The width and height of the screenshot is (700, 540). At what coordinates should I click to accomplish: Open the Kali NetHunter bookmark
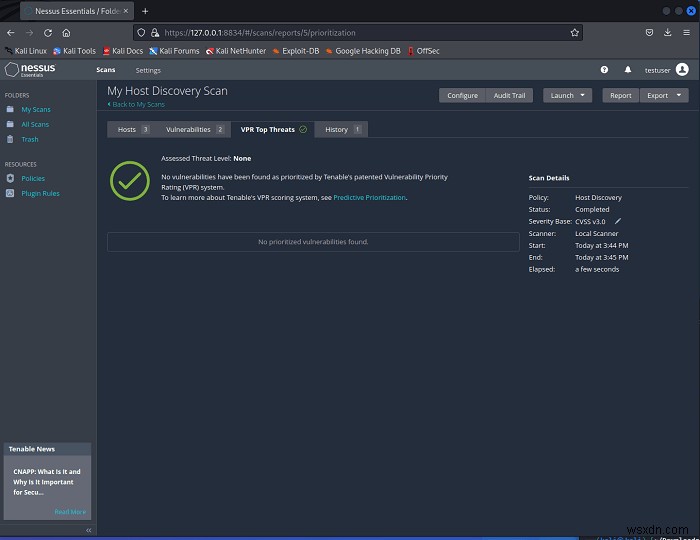(x=236, y=51)
